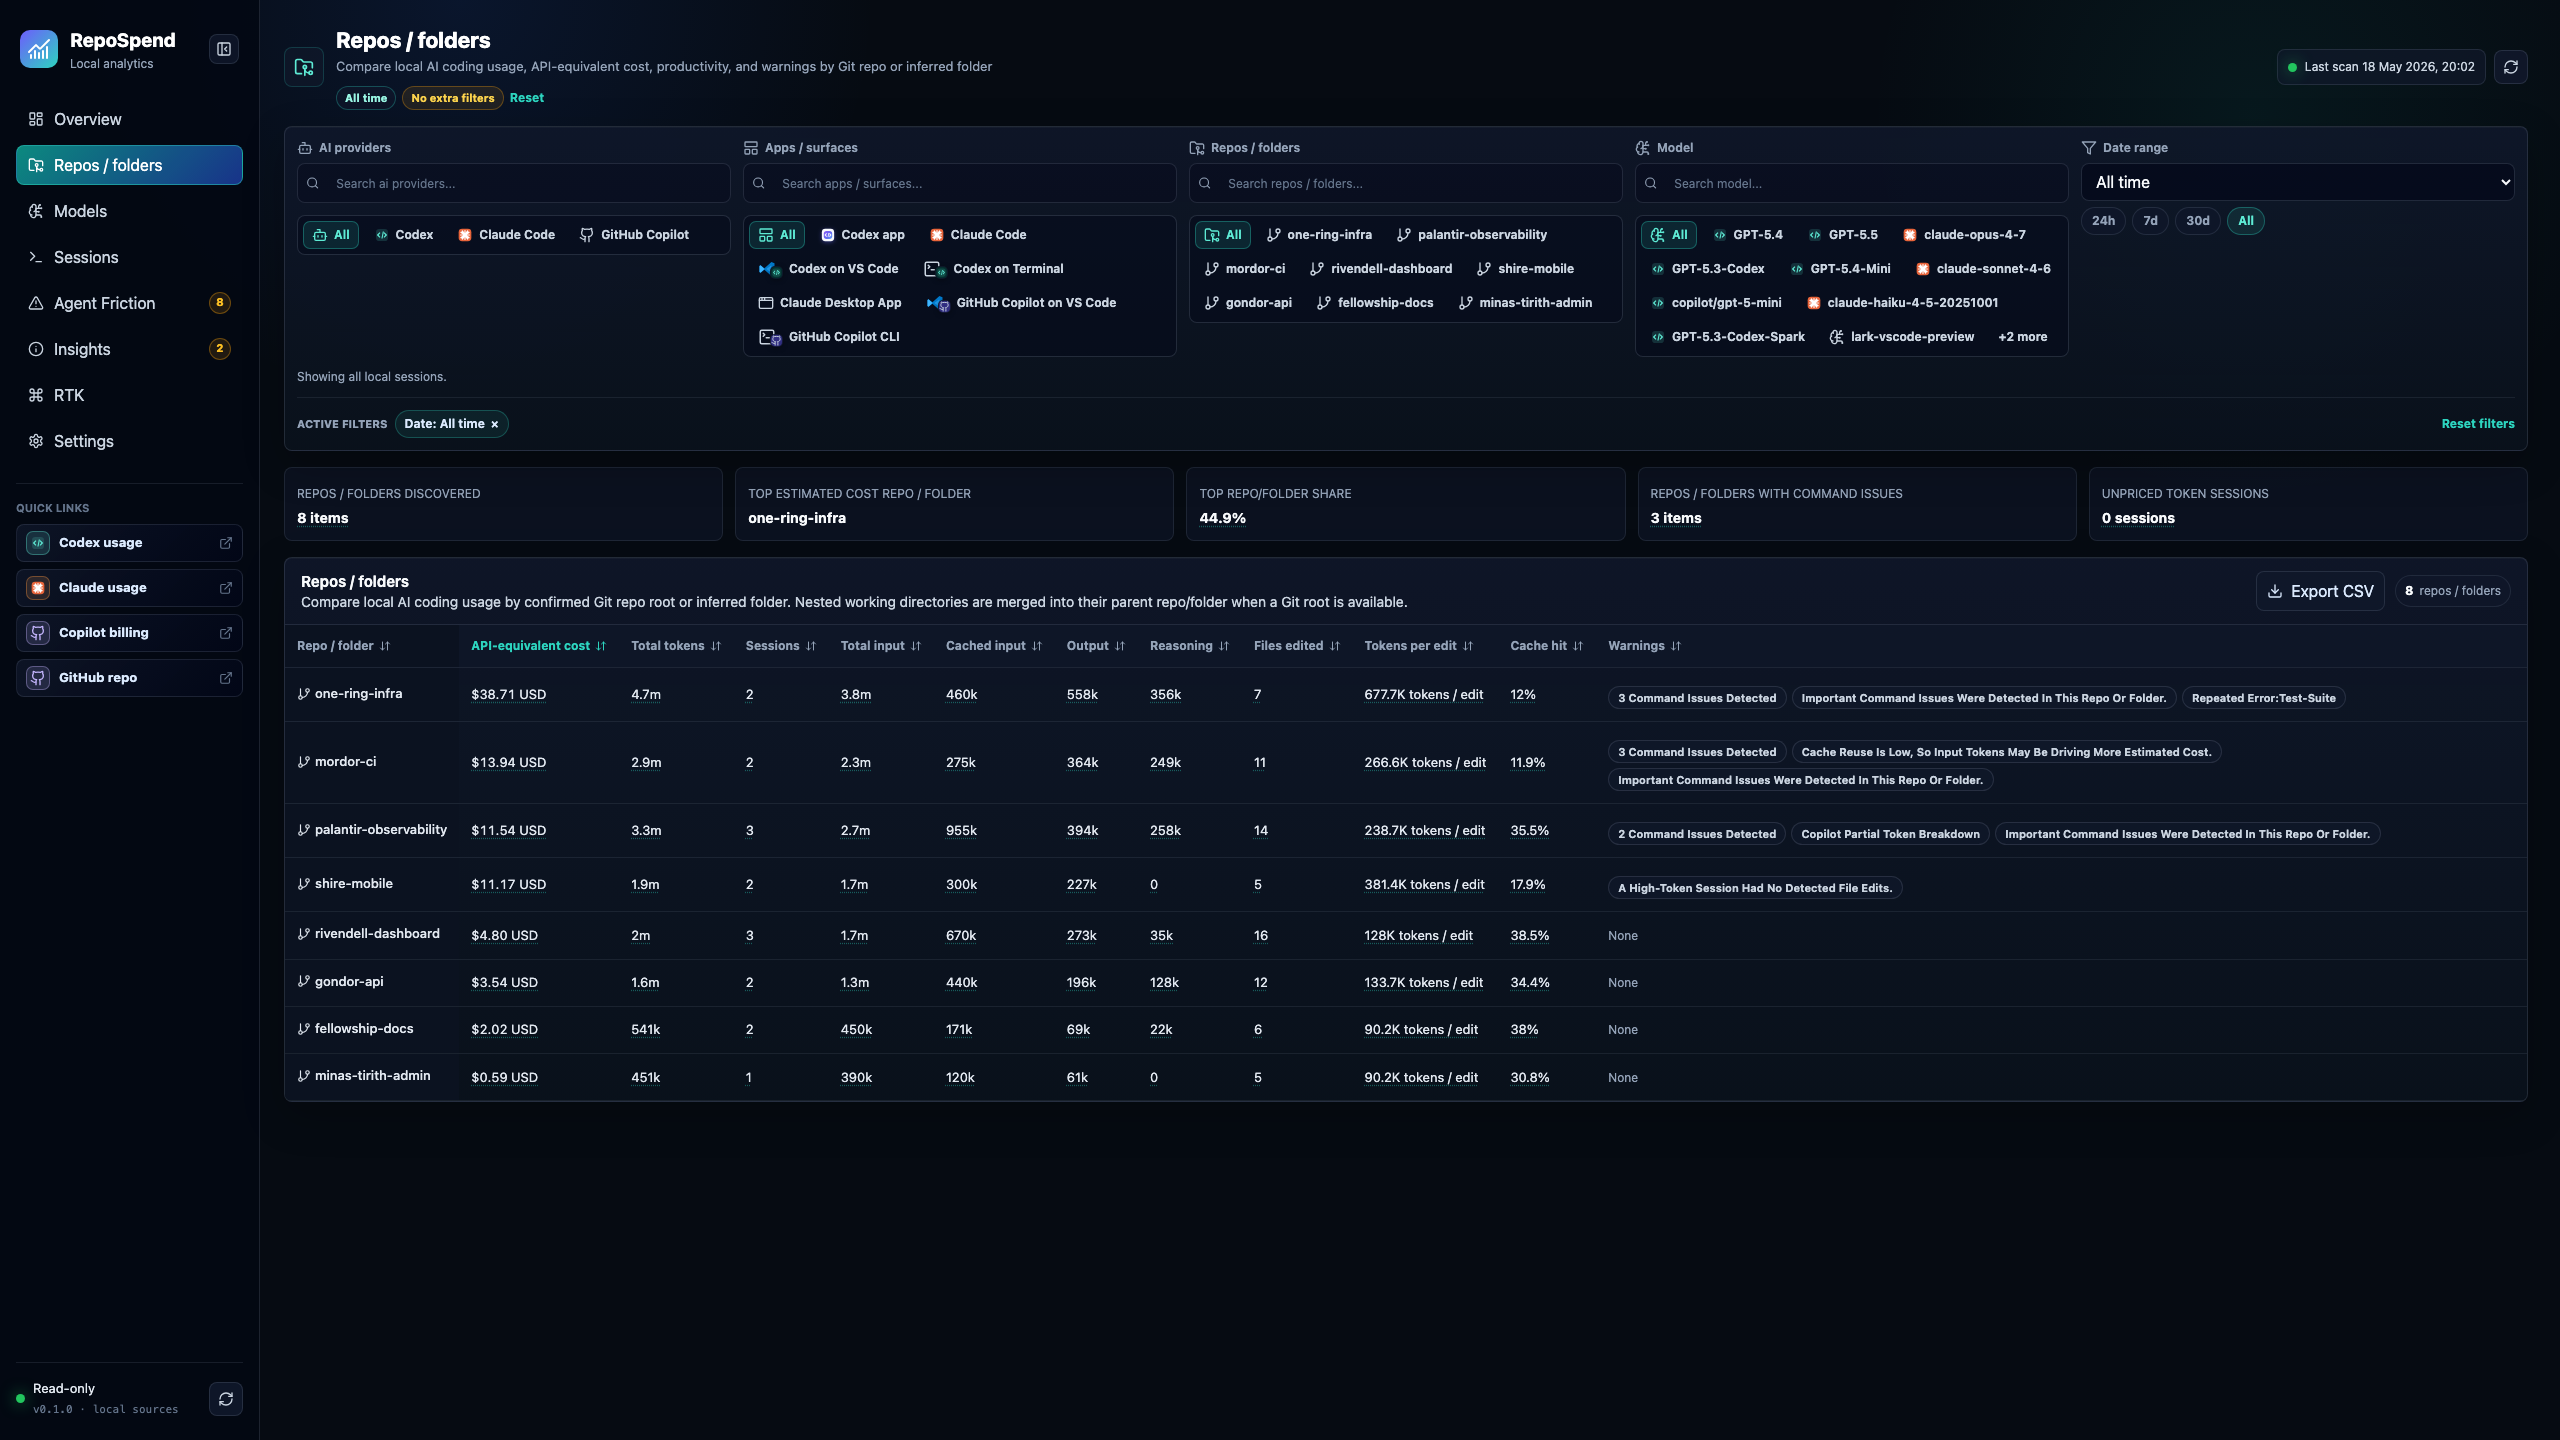2560x1440 pixels.
Task: Toggle the Codex on VS Code surface chip
Action: 828,269
